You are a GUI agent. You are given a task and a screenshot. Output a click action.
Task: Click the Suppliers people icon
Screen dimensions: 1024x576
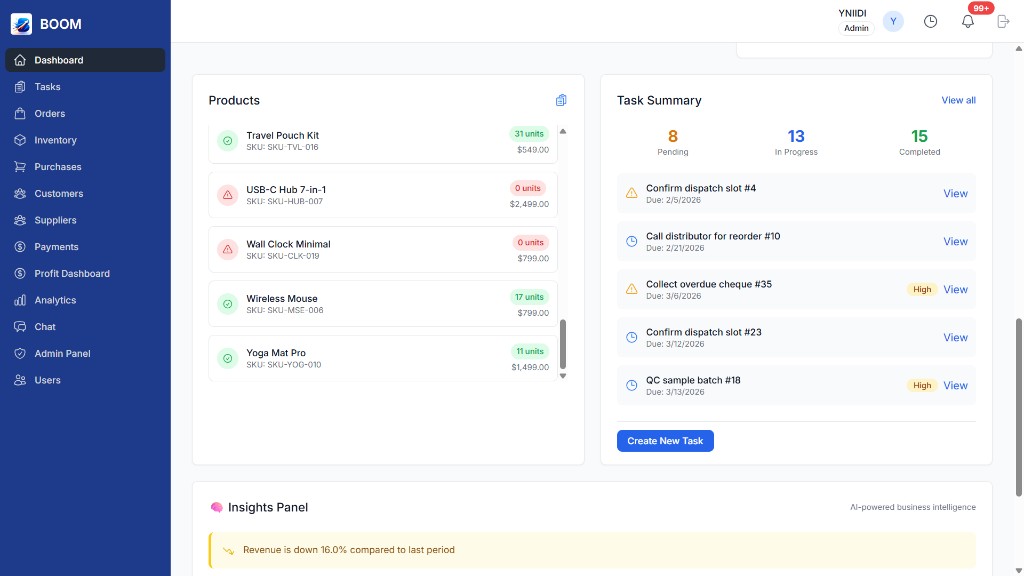(x=20, y=220)
